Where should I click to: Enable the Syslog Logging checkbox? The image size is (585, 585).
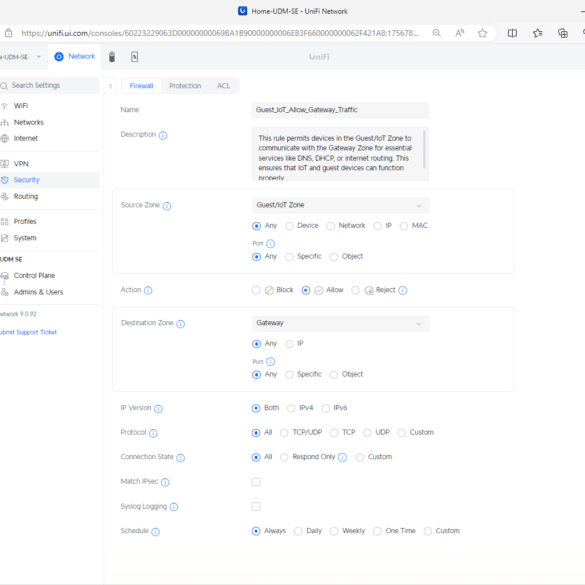pyautogui.click(x=256, y=507)
